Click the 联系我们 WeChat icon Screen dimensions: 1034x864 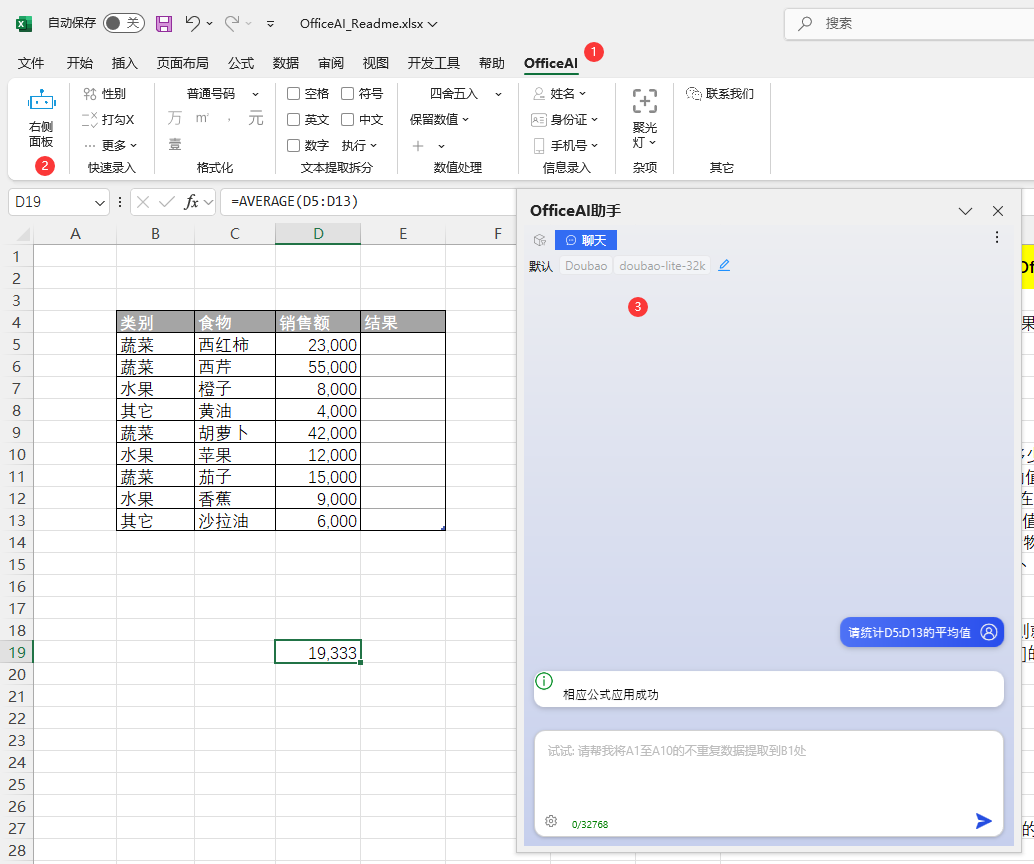tap(693, 94)
